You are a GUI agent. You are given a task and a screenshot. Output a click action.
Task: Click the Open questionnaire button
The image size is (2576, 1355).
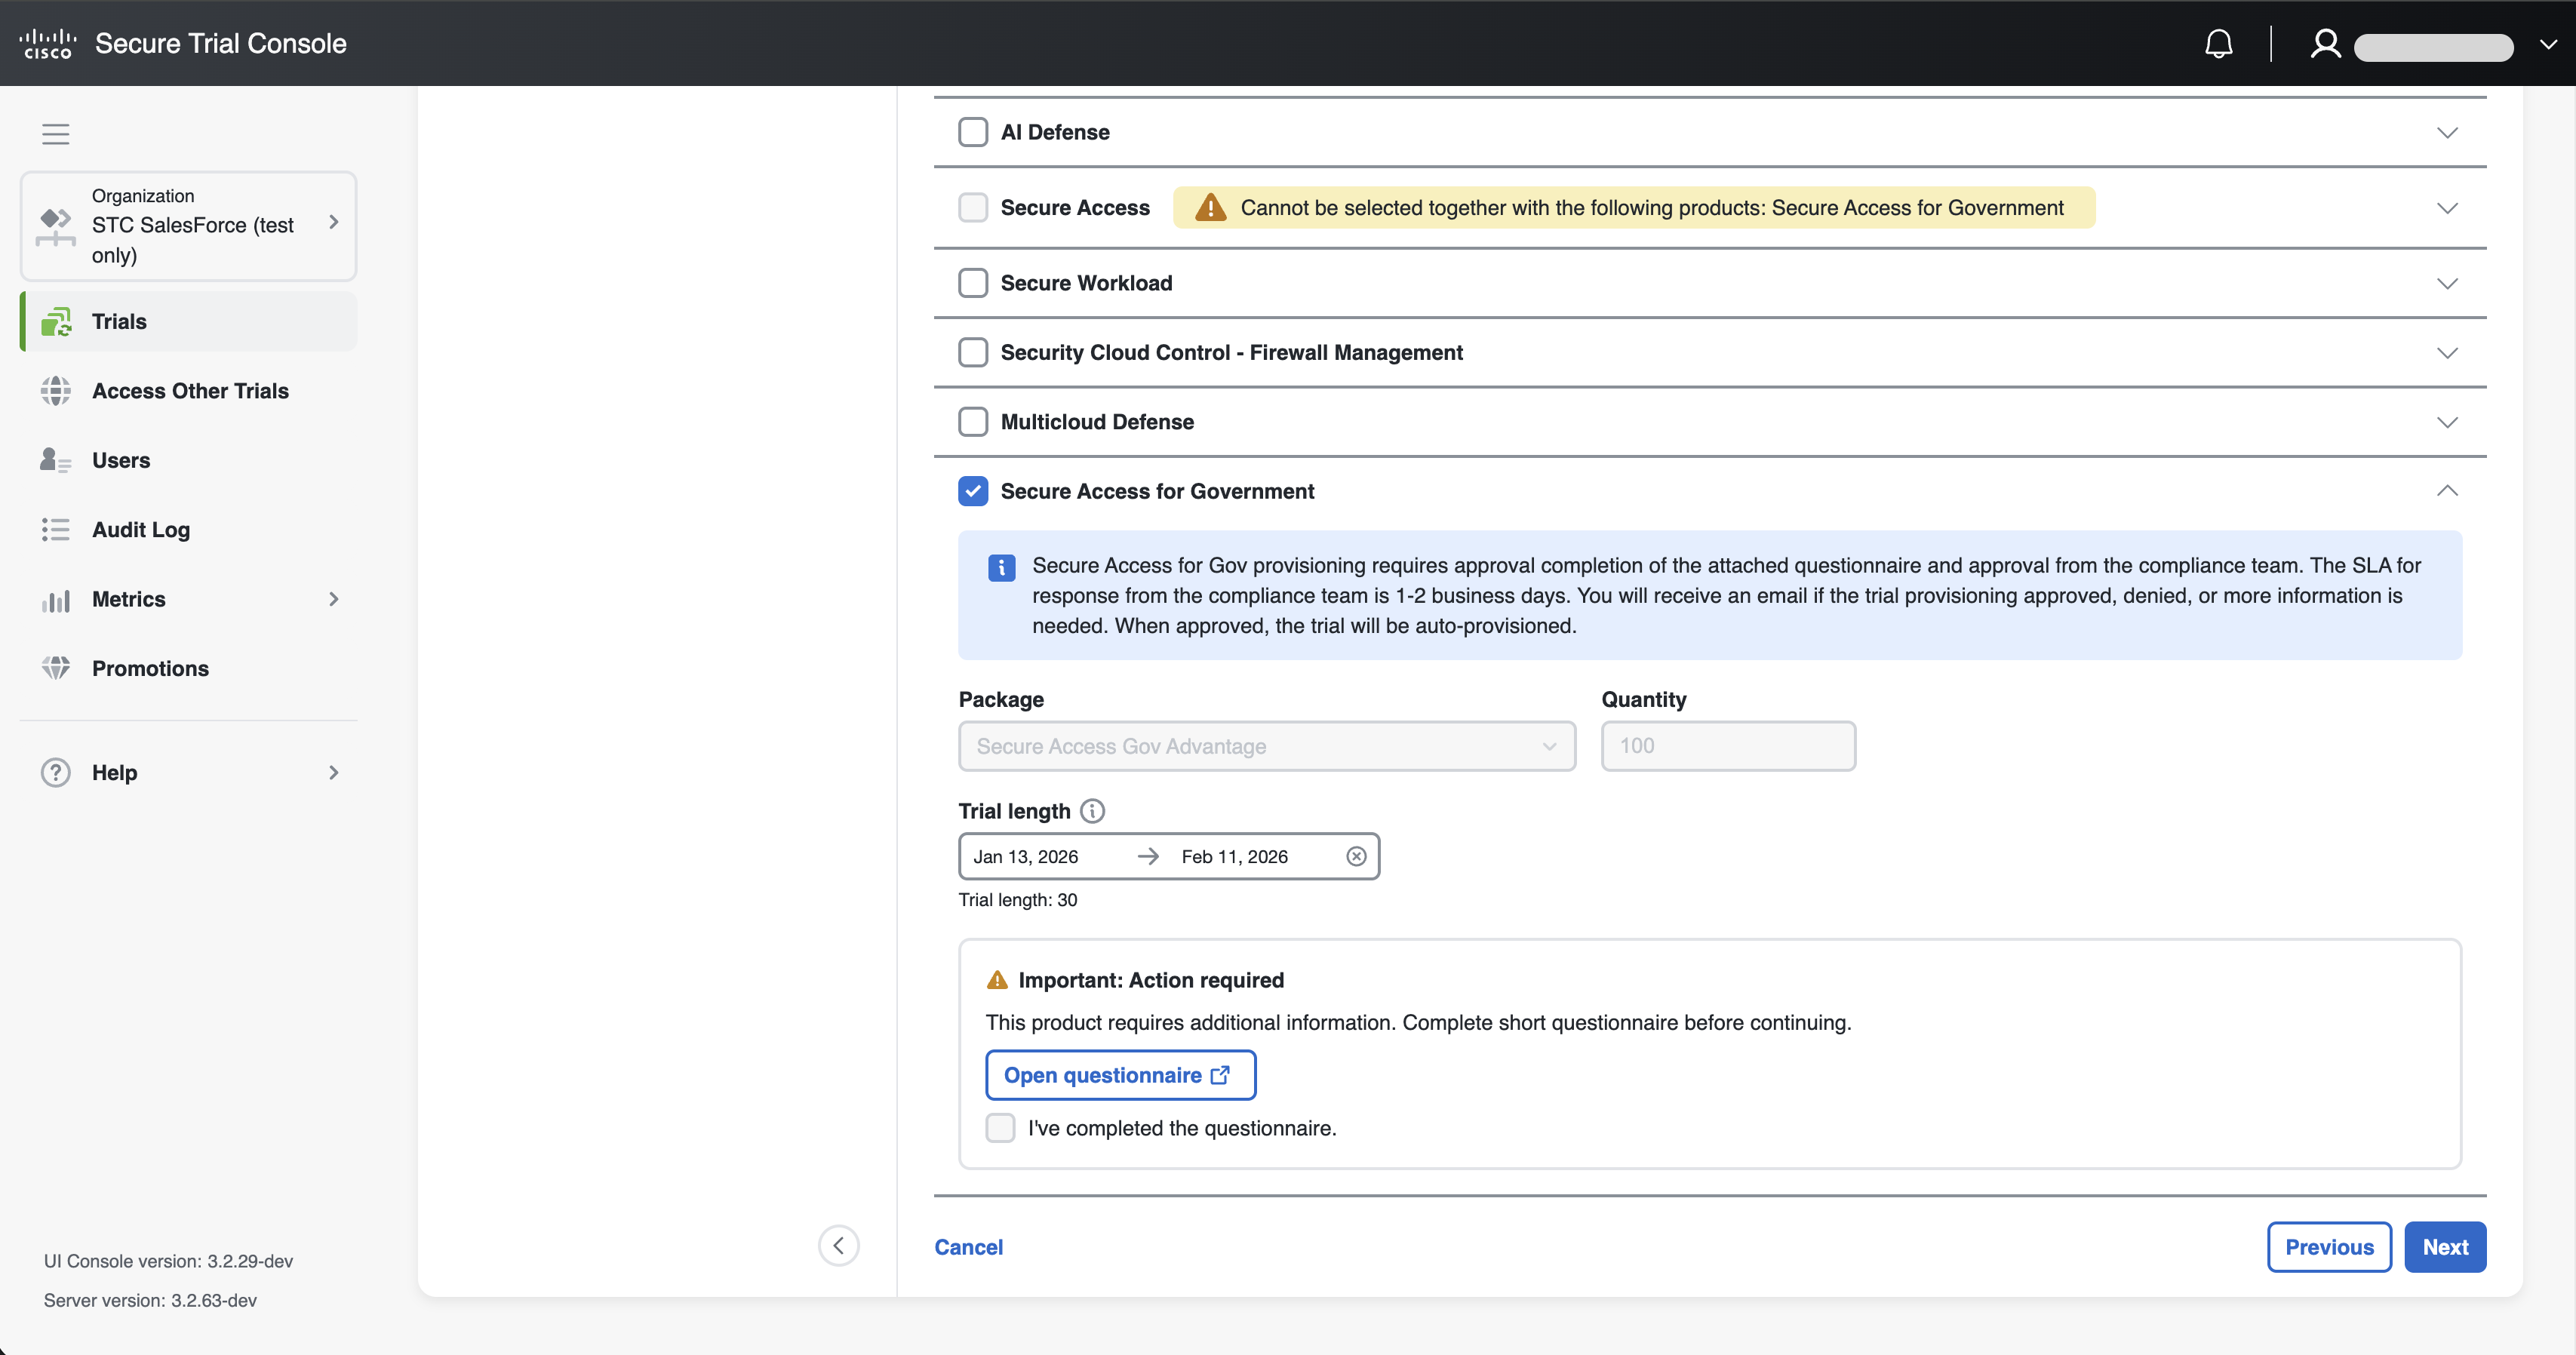(x=1120, y=1075)
